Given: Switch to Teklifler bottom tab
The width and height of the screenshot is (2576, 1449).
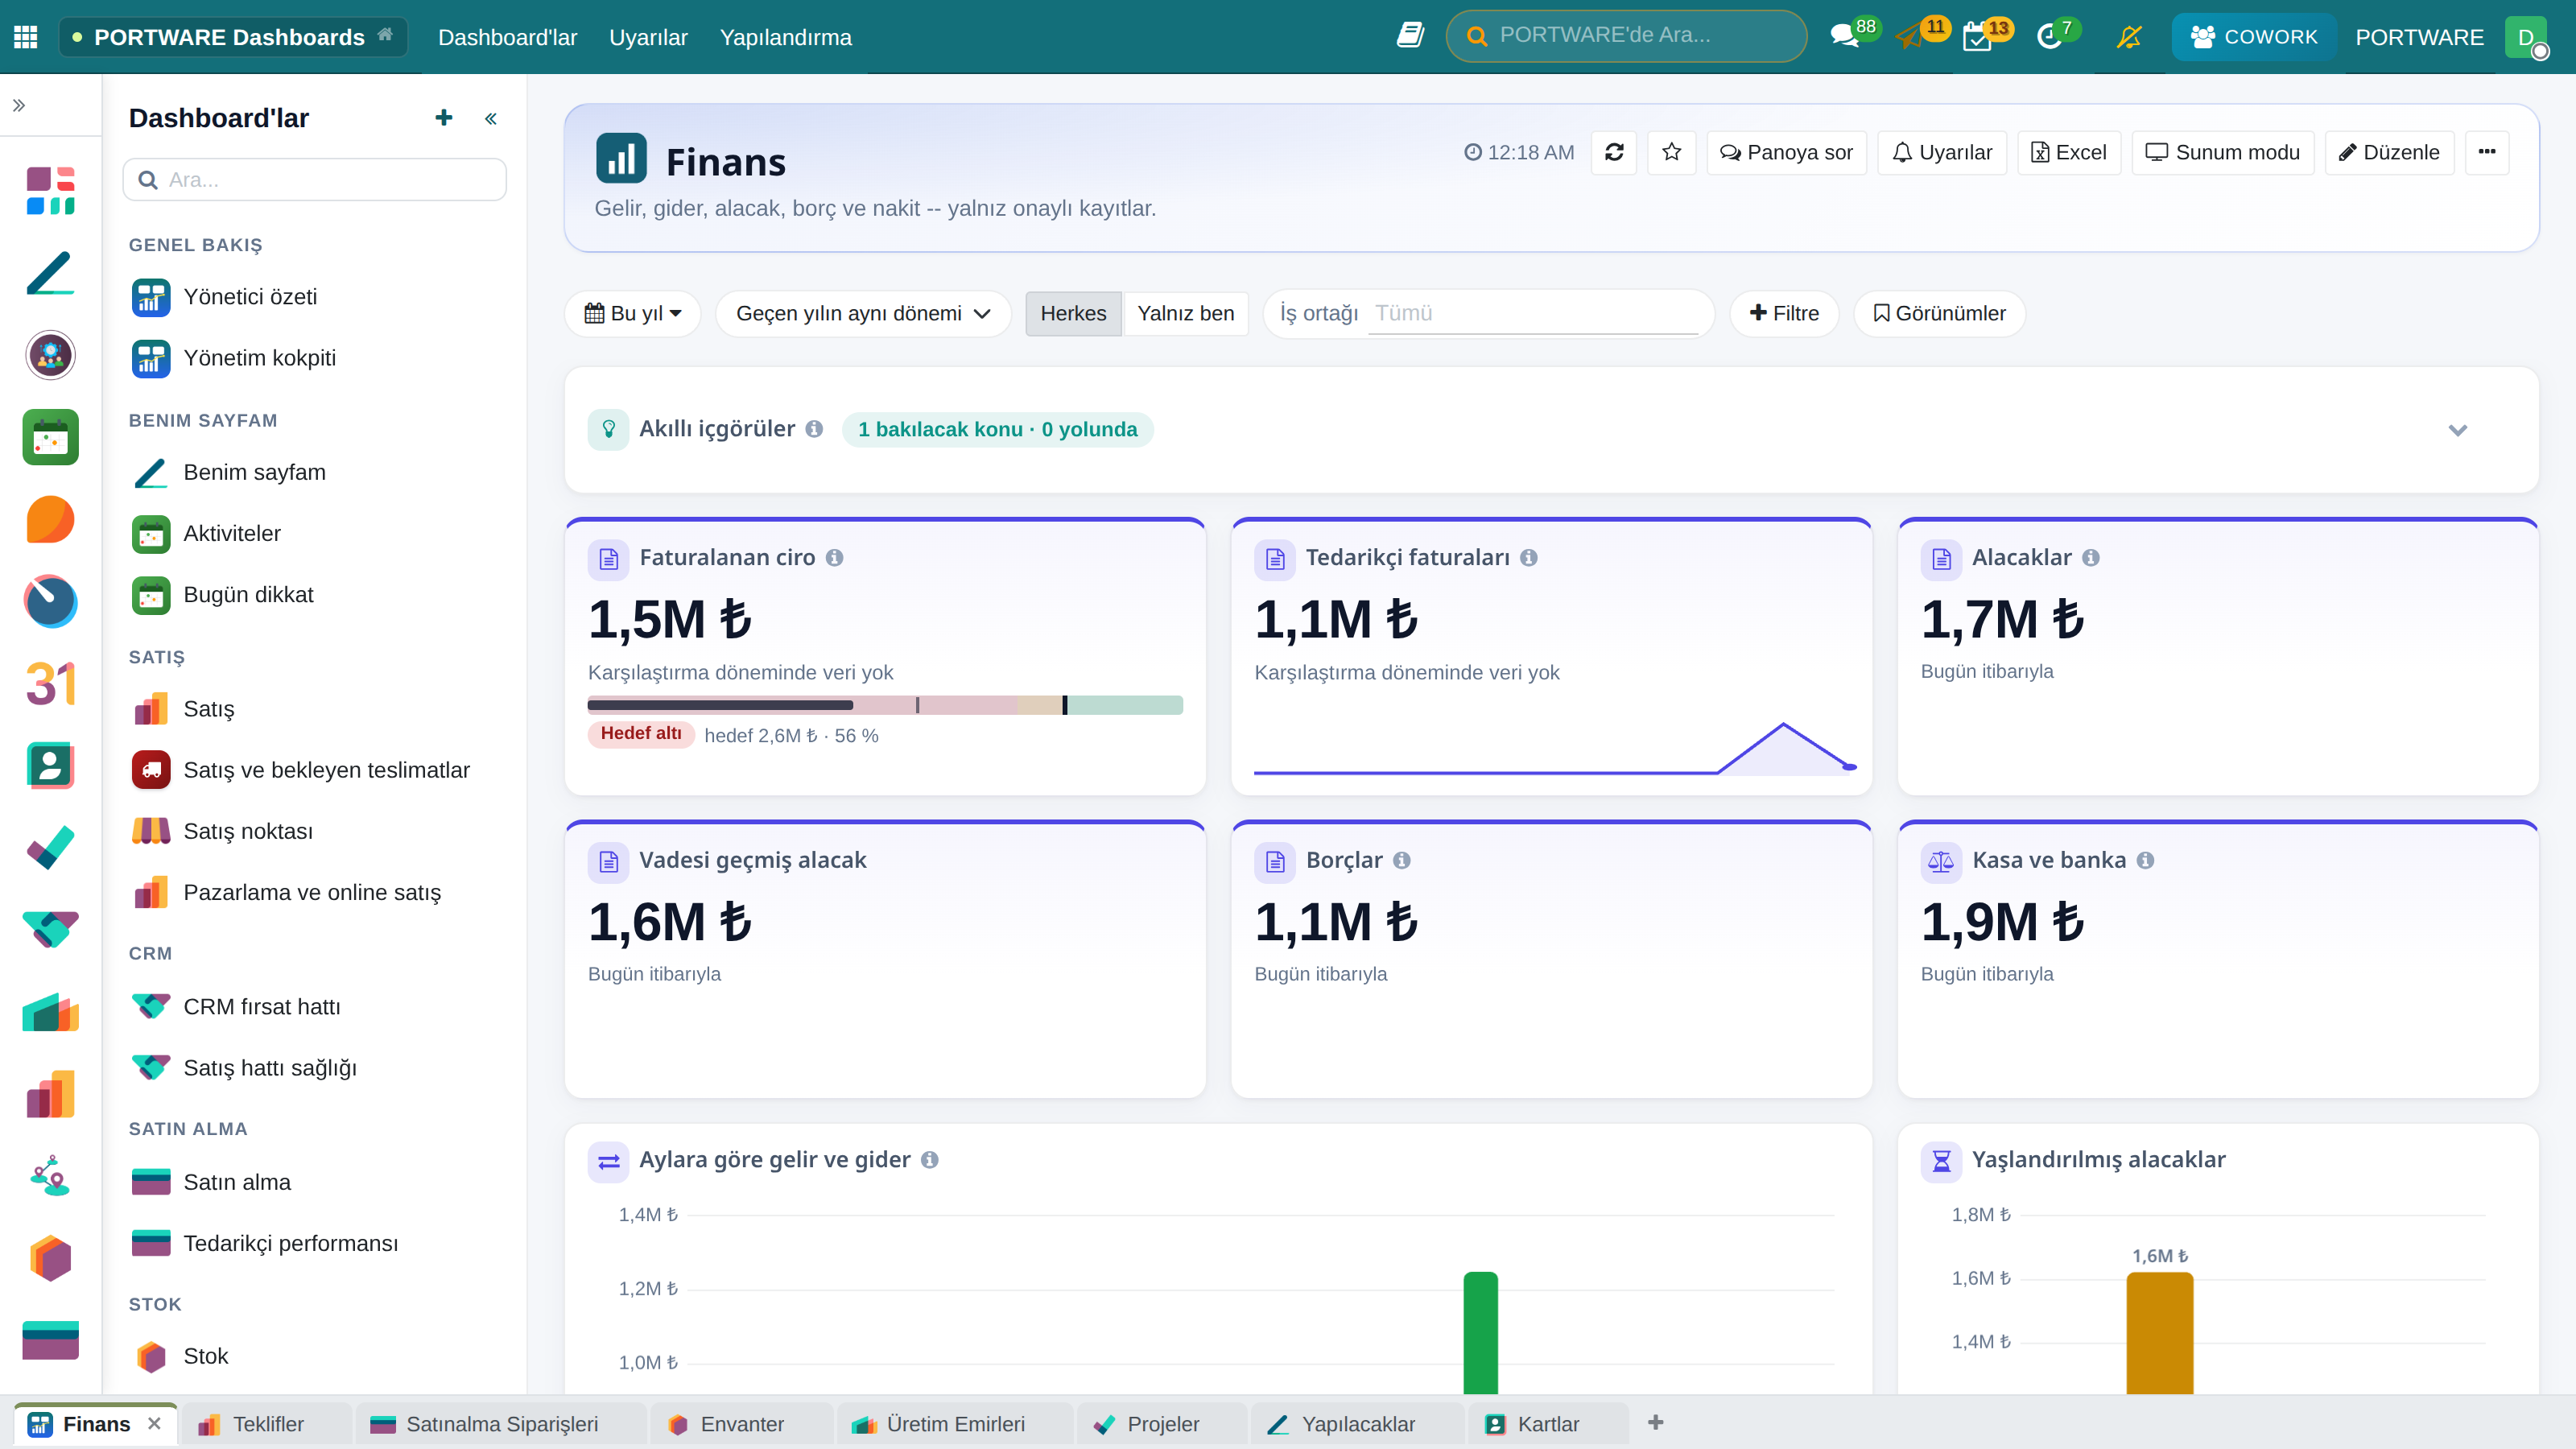Looking at the screenshot, I should (x=266, y=1425).
